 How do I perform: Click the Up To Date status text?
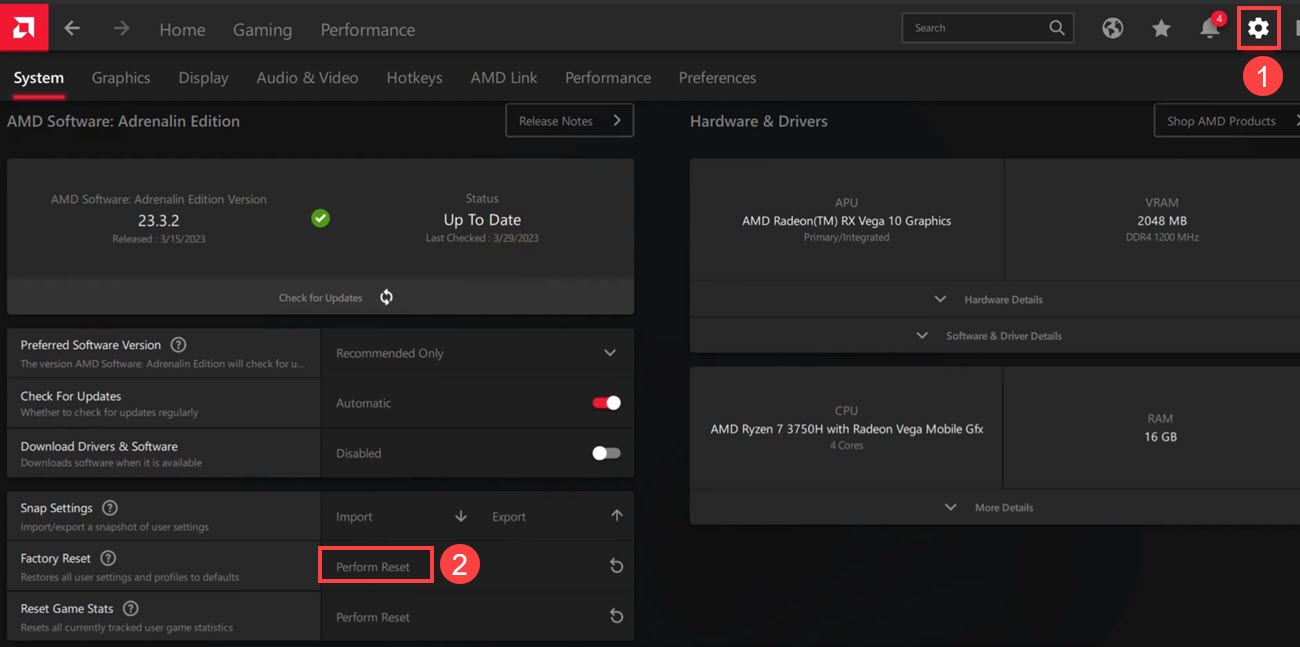[x=482, y=220]
